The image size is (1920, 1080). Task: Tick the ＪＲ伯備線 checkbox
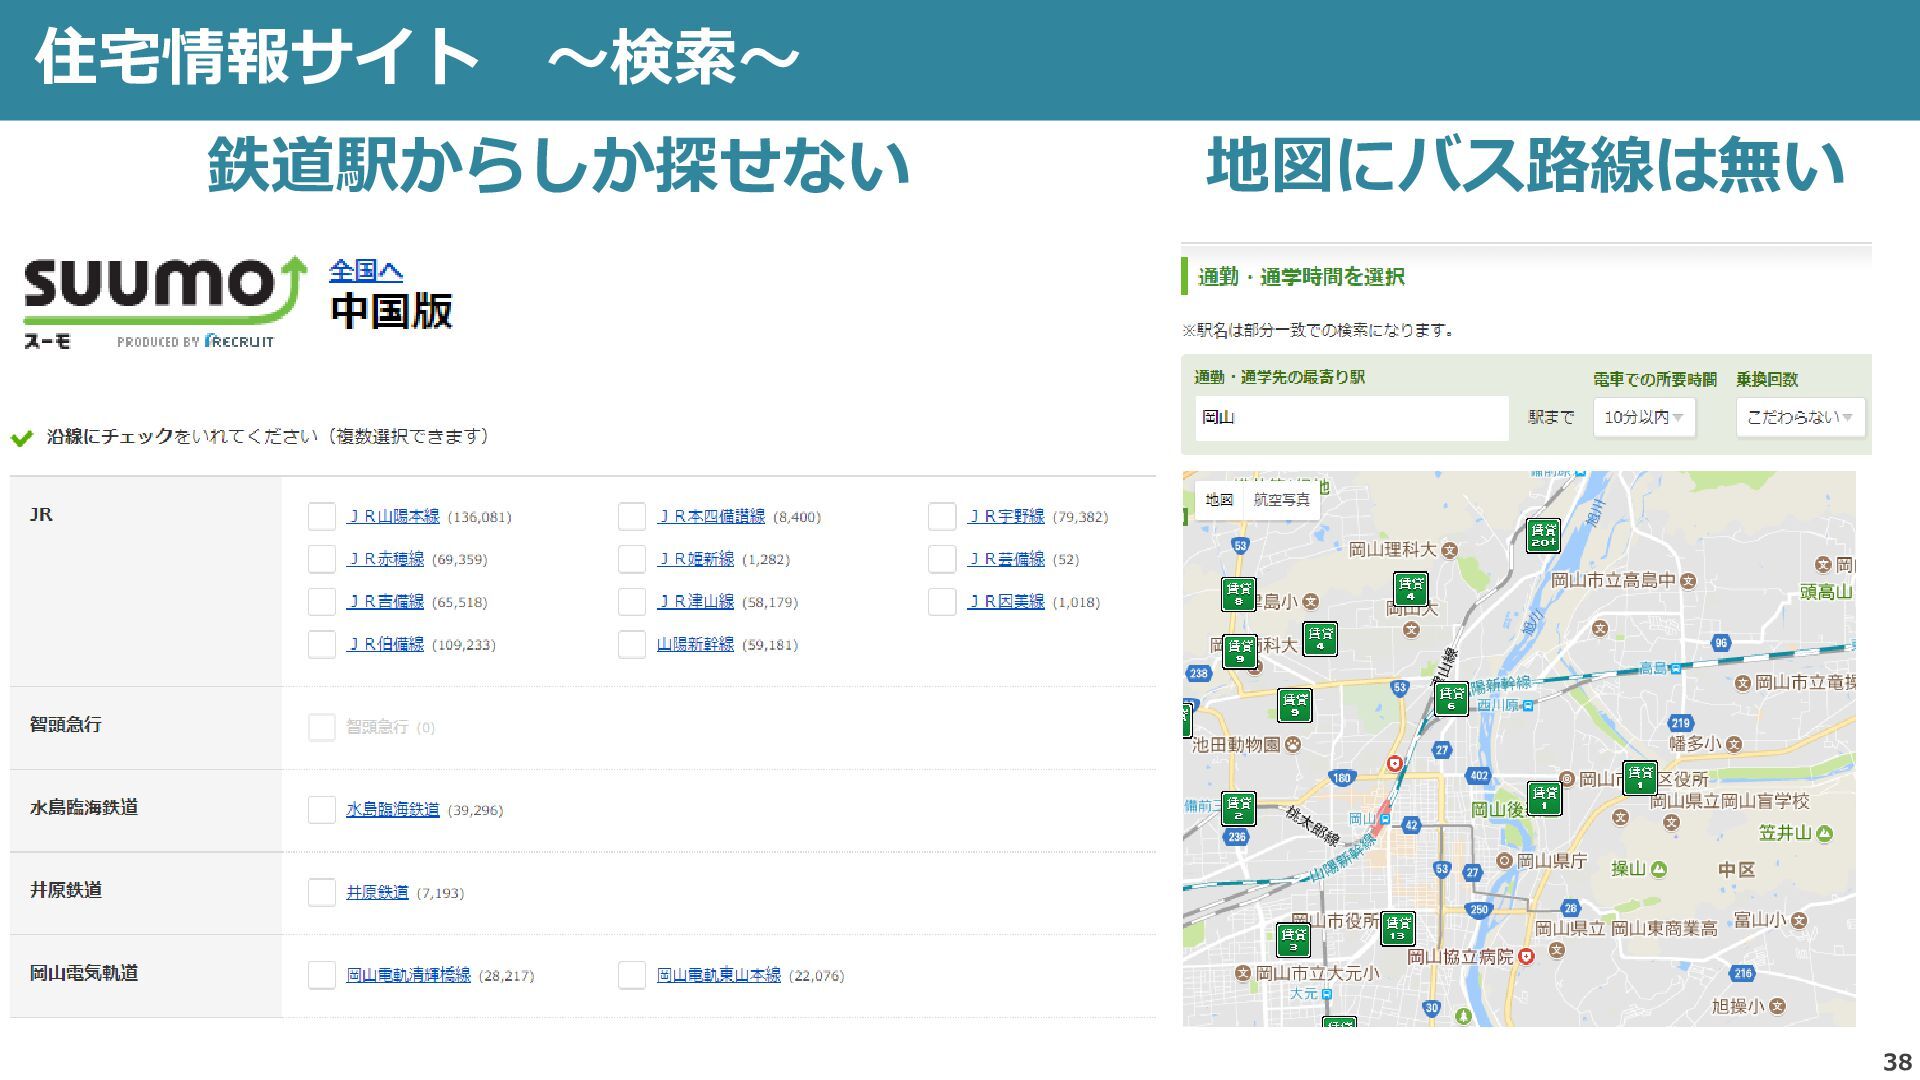[x=321, y=644]
